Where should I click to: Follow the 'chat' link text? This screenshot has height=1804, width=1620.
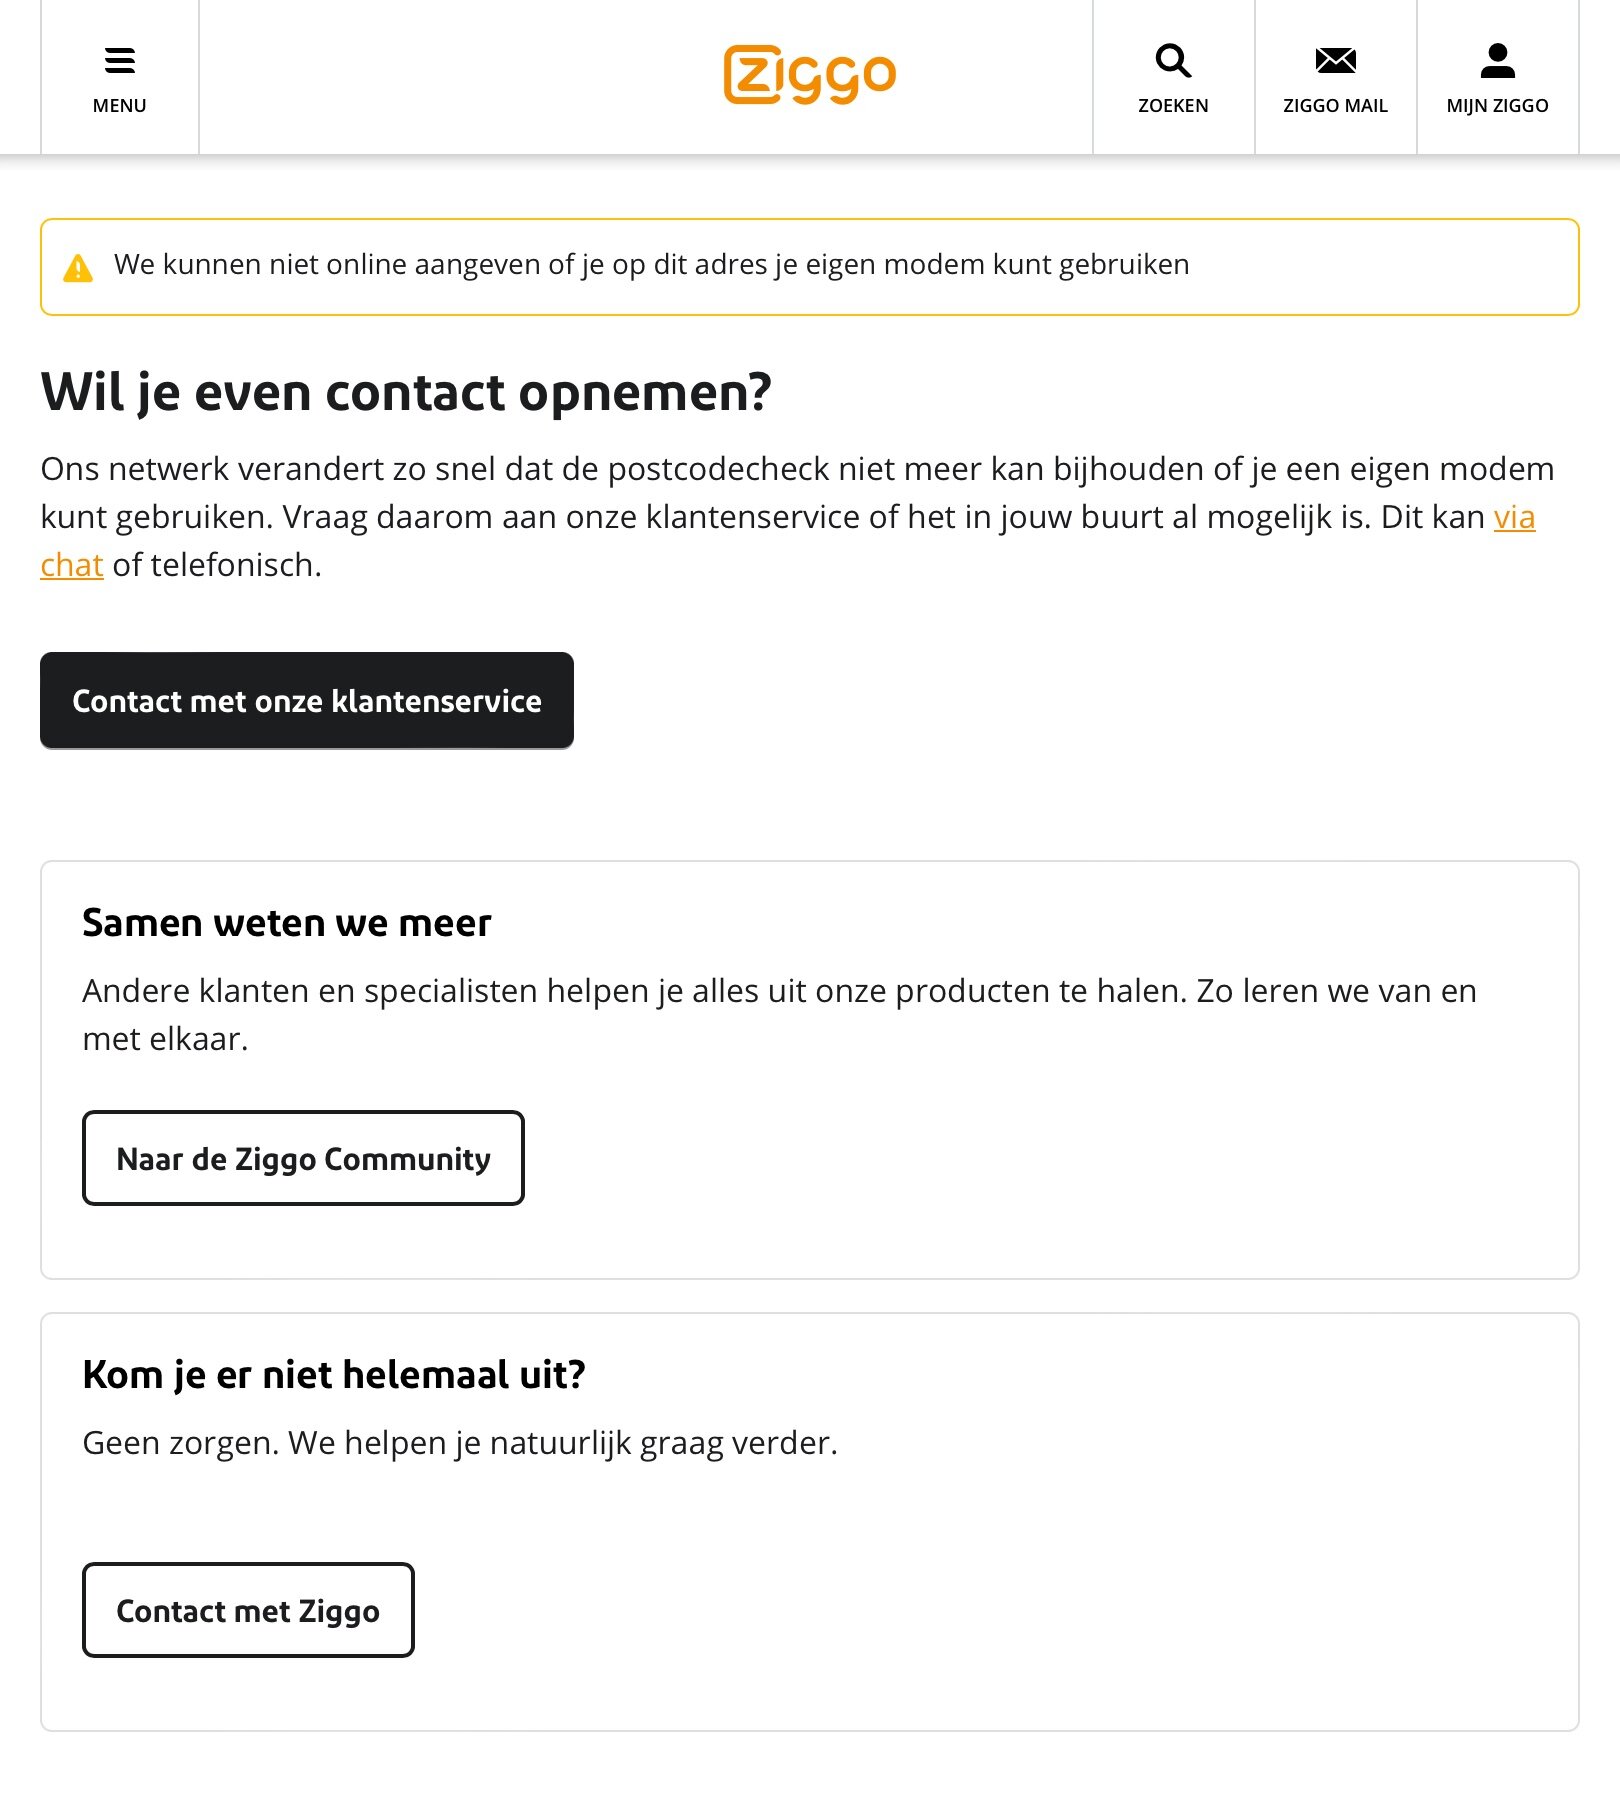pos(72,565)
